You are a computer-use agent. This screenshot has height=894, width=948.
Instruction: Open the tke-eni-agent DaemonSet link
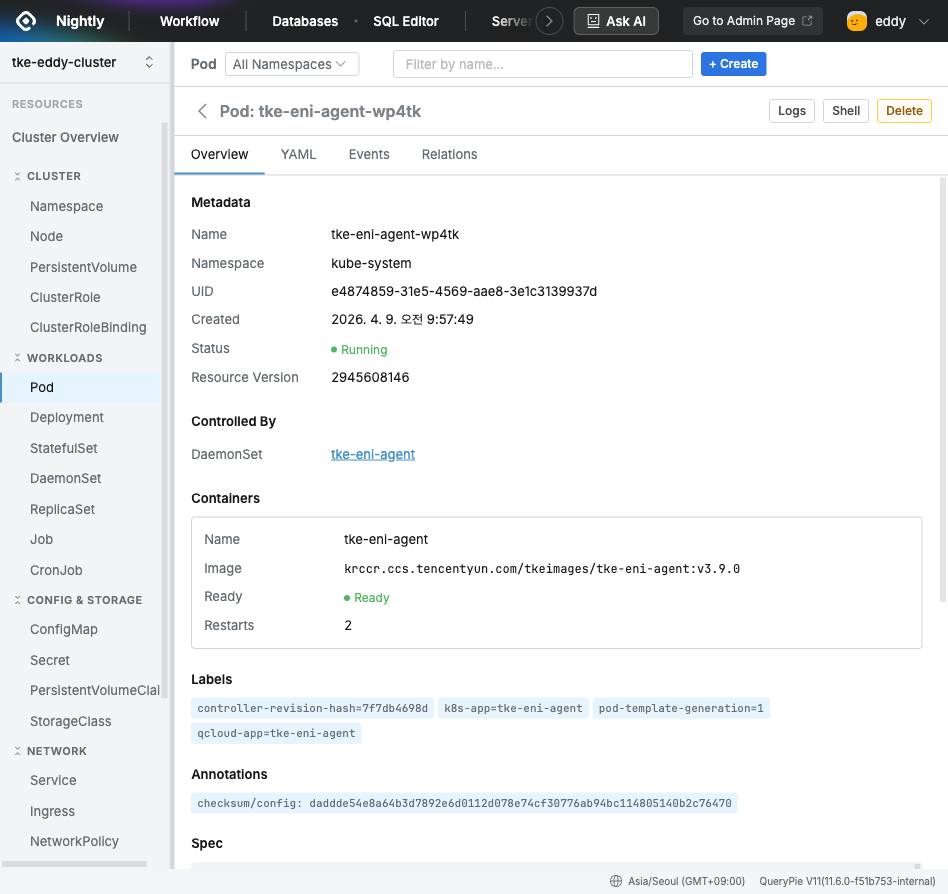(x=372, y=455)
